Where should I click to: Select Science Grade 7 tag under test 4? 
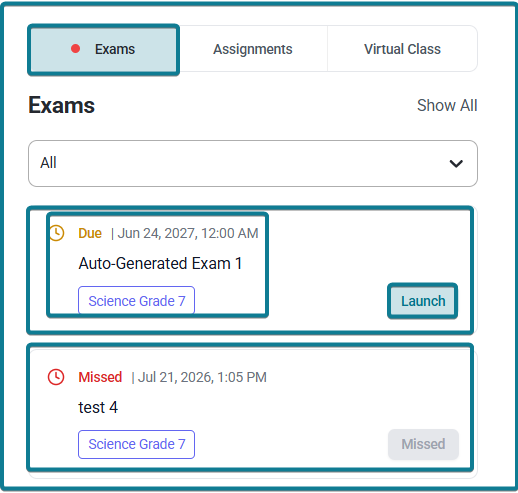click(137, 444)
